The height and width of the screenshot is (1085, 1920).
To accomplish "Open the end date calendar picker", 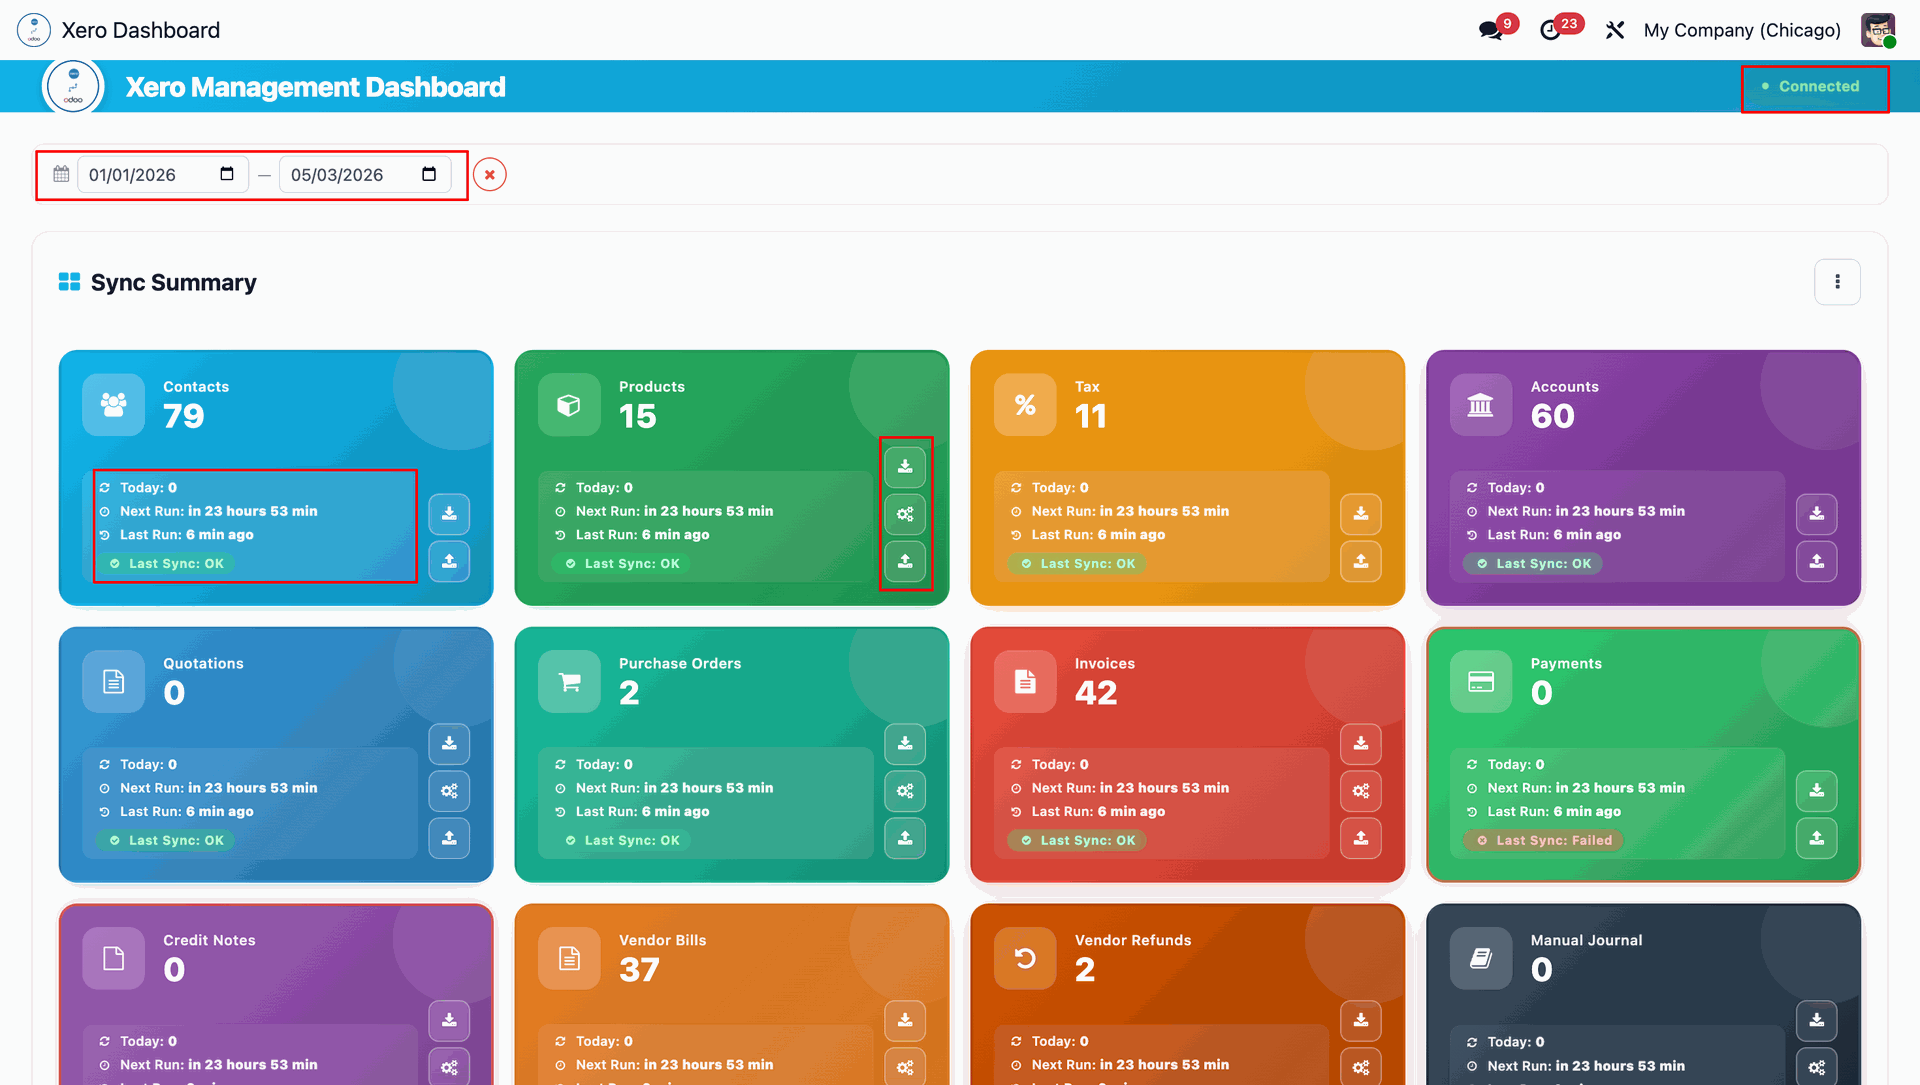I will click(429, 174).
